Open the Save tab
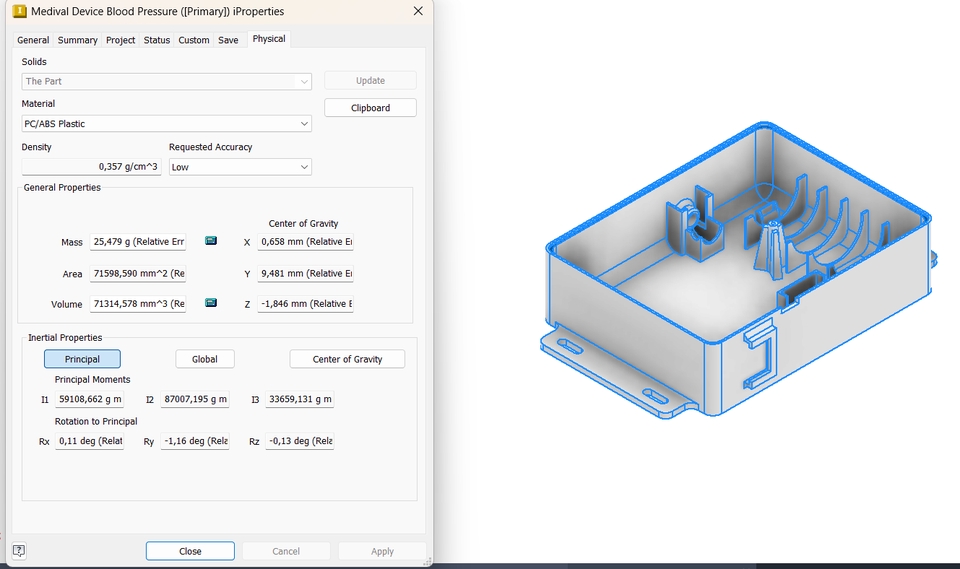 (228, 40)
